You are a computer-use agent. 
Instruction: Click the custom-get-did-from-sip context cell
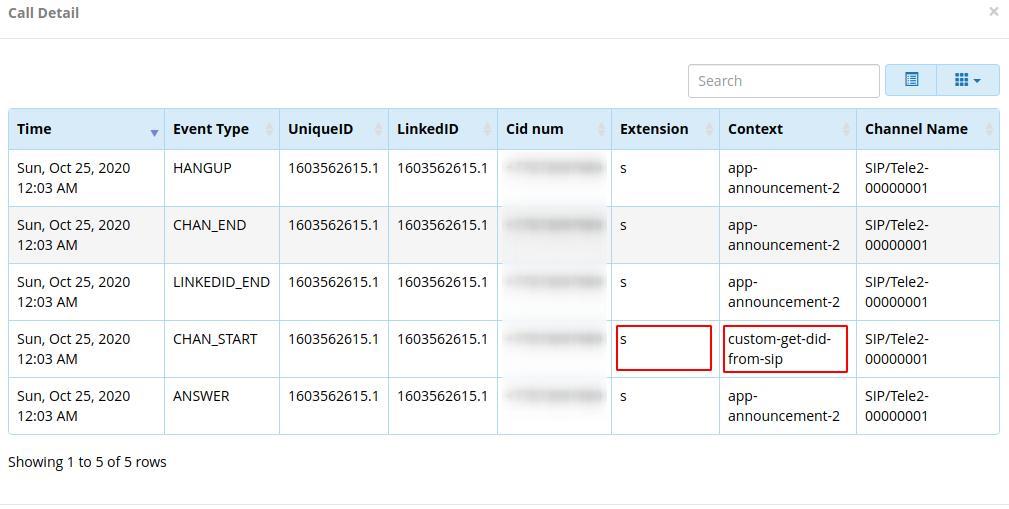[x=785, y=349]
